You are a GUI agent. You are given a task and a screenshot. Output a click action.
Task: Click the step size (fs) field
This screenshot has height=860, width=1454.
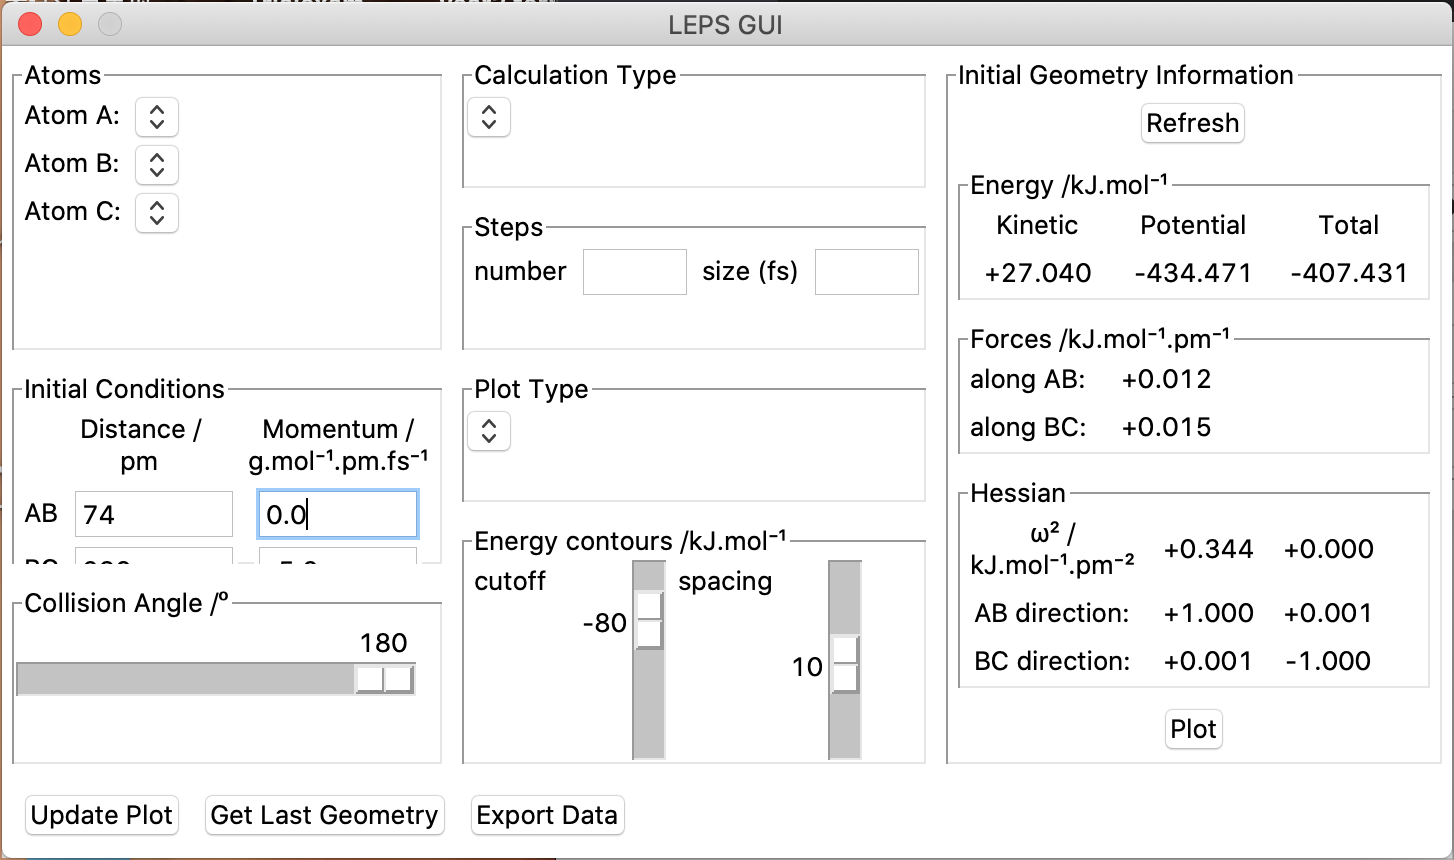pos(866,272)
